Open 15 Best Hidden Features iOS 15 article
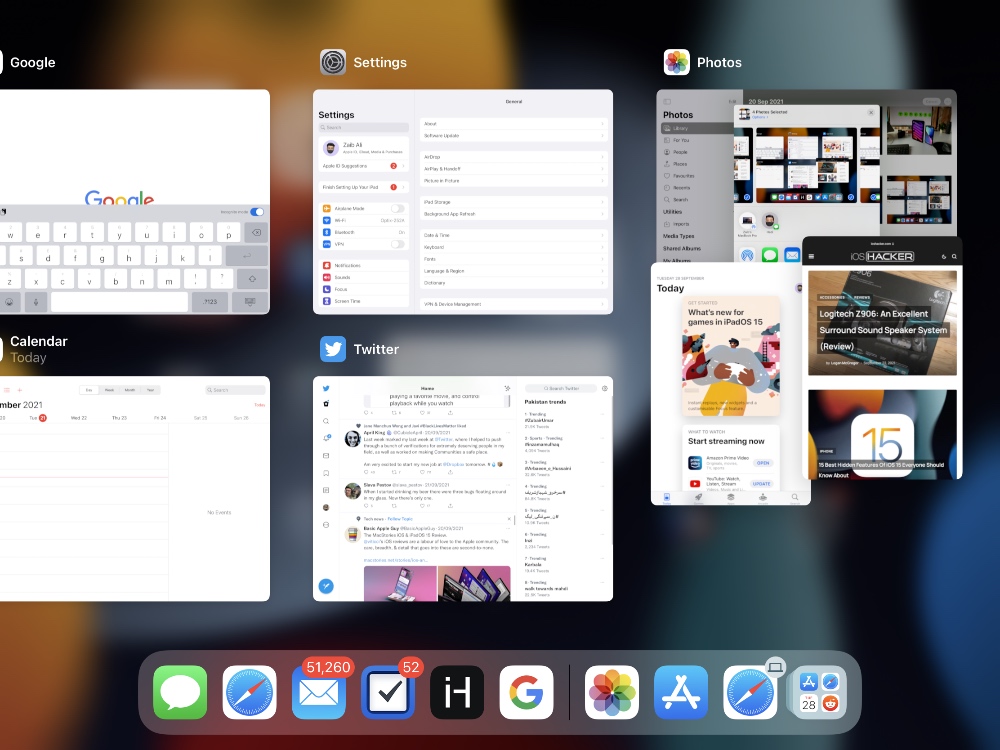1000x750 pixels. [882, 434]
